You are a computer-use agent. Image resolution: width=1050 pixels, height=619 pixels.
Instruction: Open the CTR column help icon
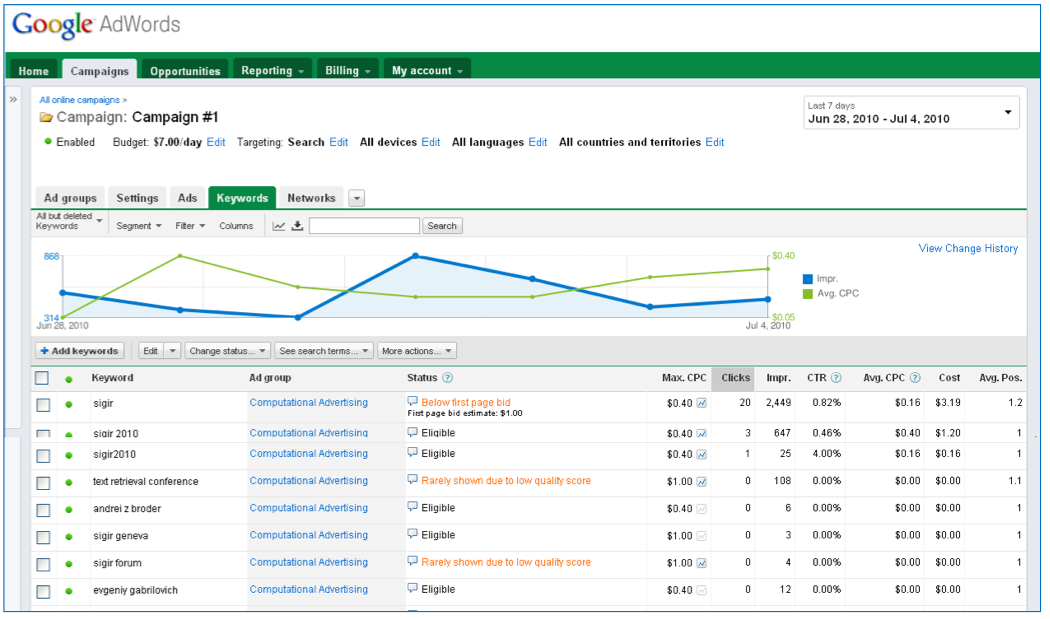(836, 378)
